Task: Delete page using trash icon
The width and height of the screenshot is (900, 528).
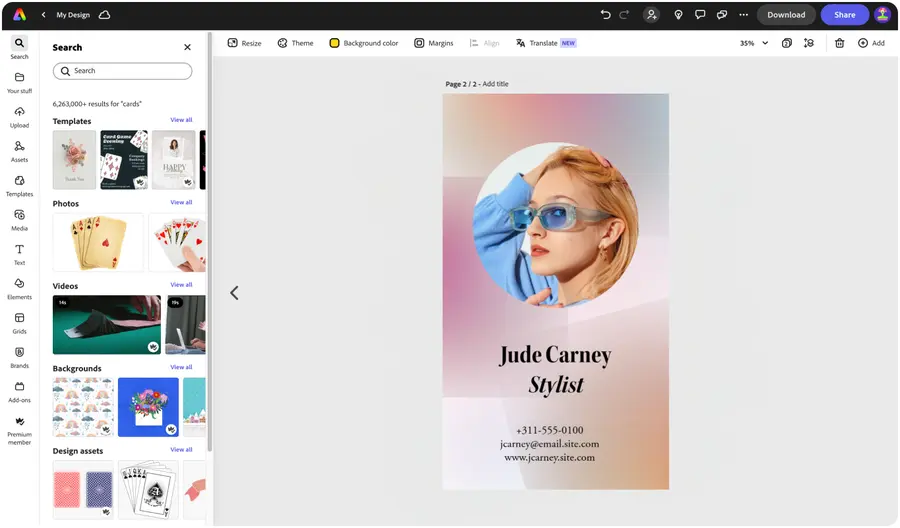Action: pyautogui.click(x=839, y=43)
